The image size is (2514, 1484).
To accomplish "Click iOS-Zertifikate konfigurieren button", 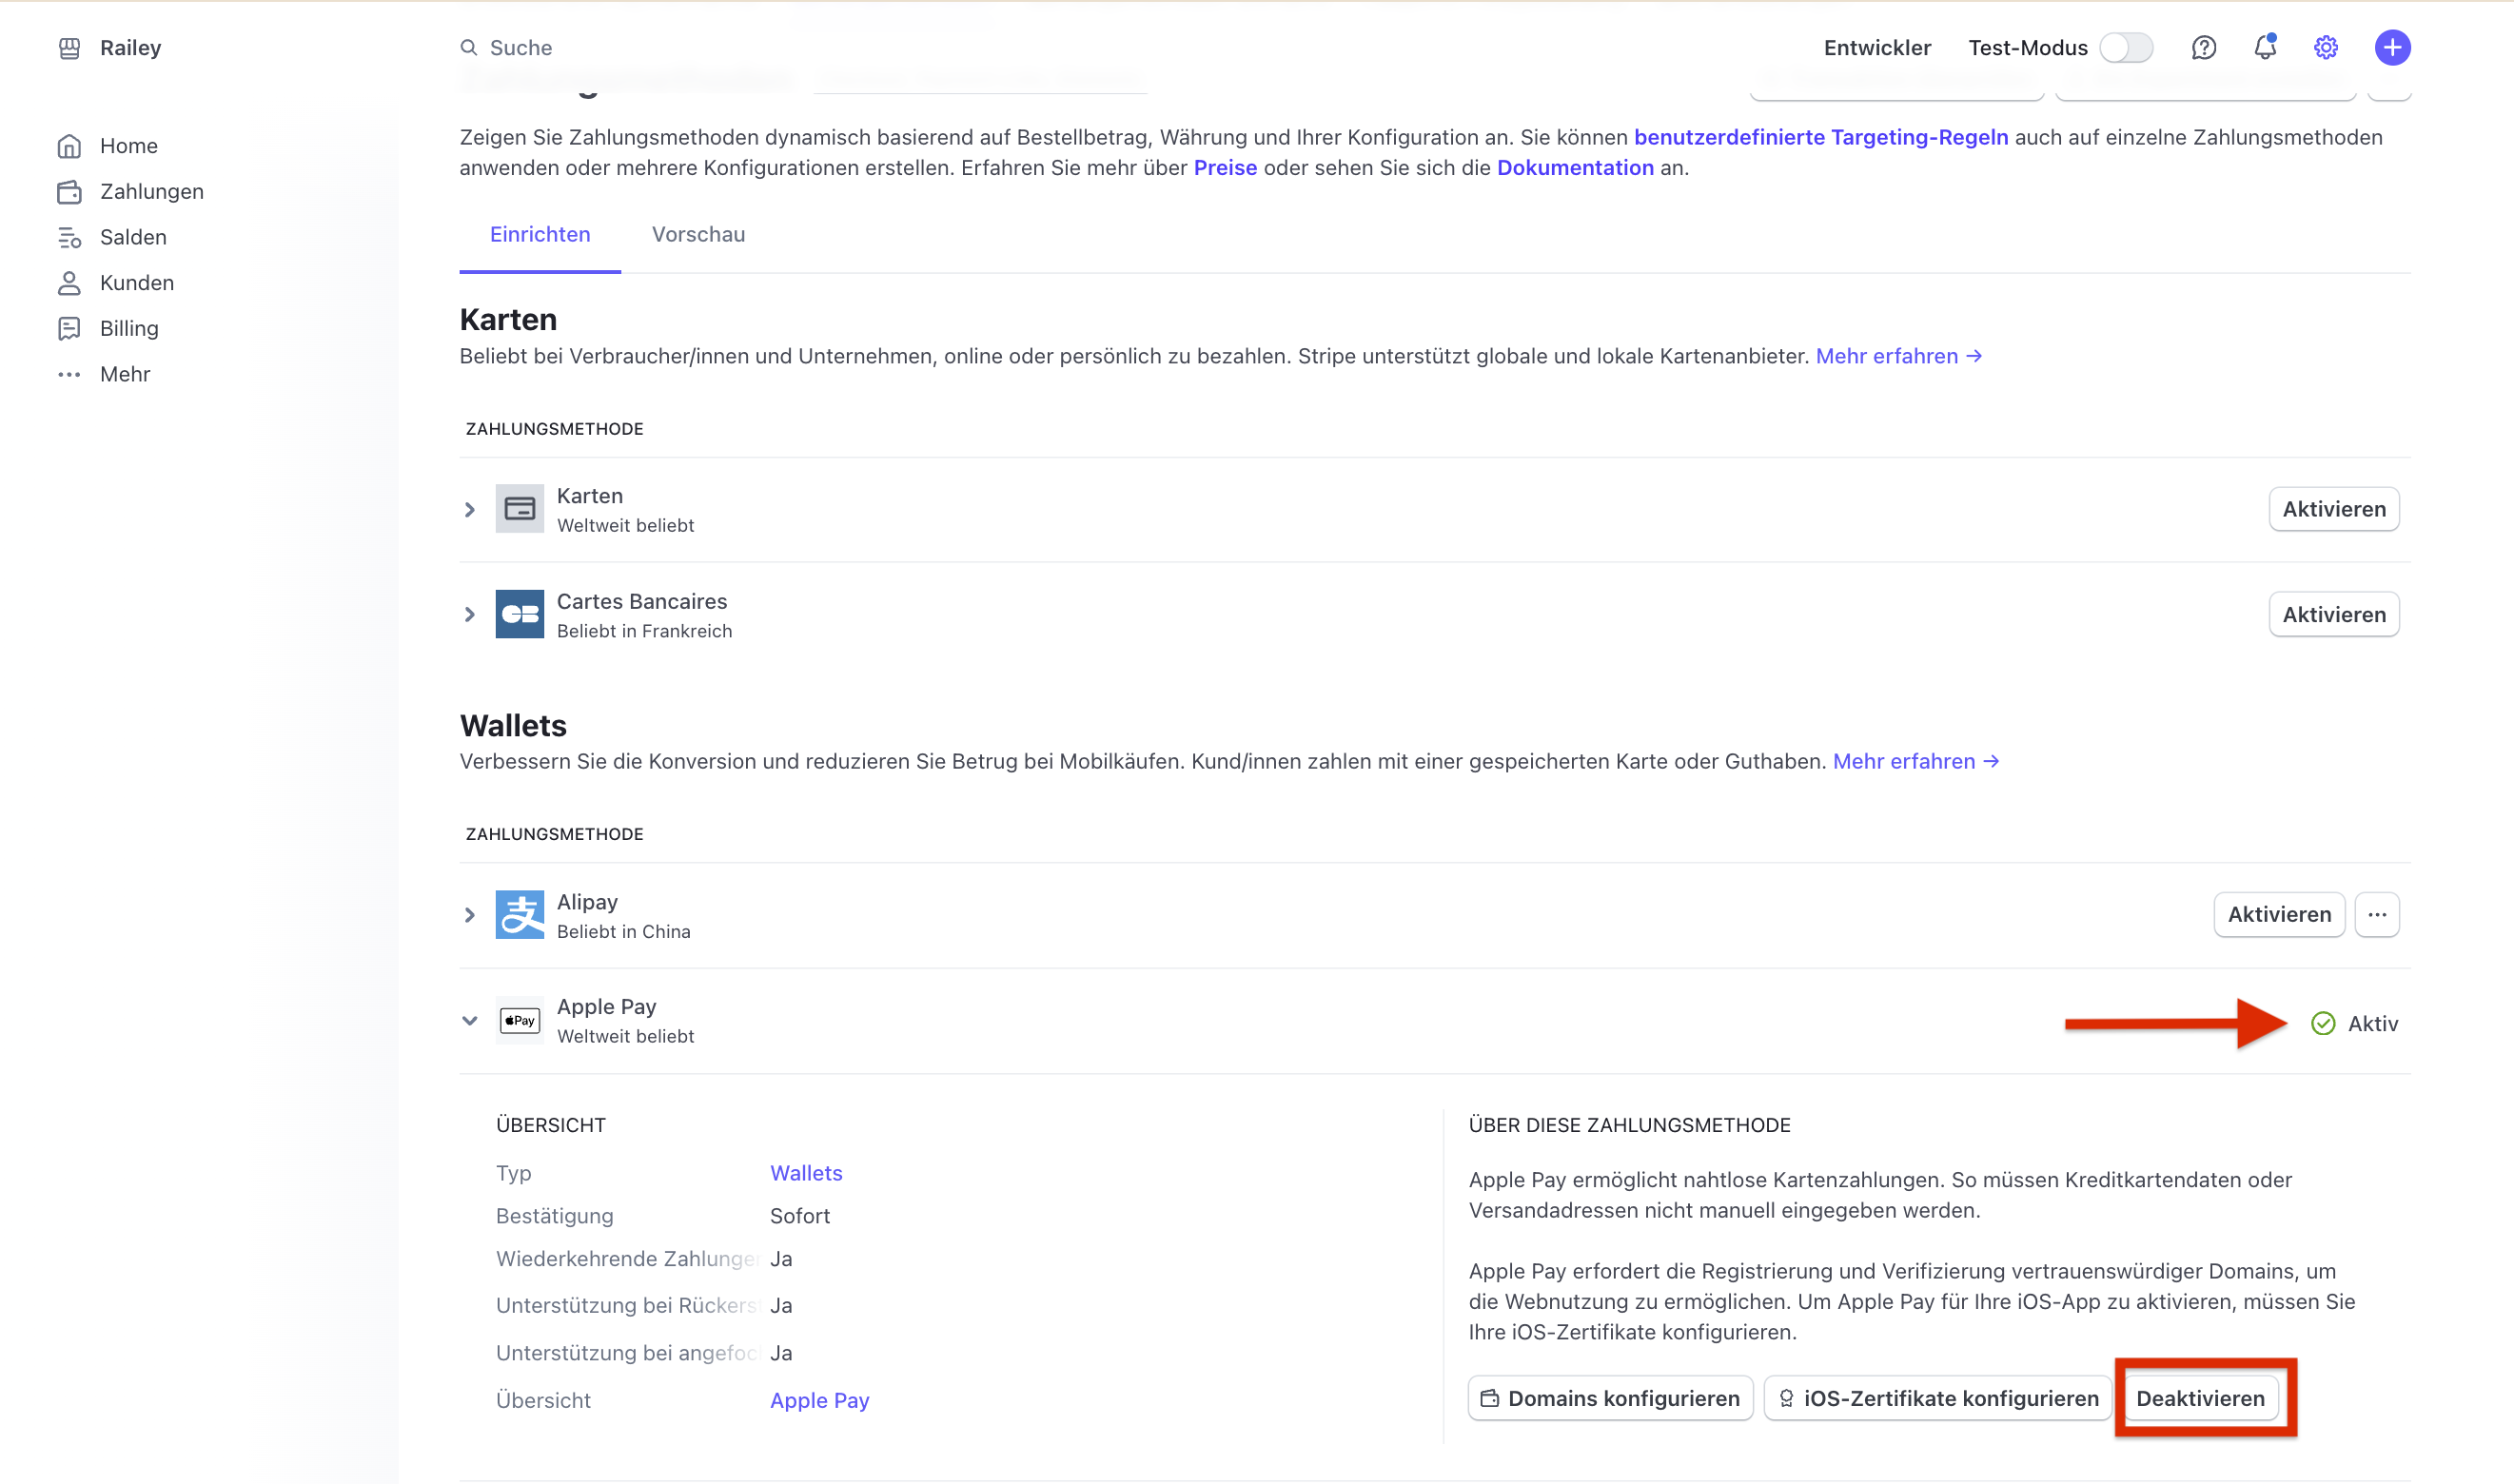I will pos(1938,1399).
